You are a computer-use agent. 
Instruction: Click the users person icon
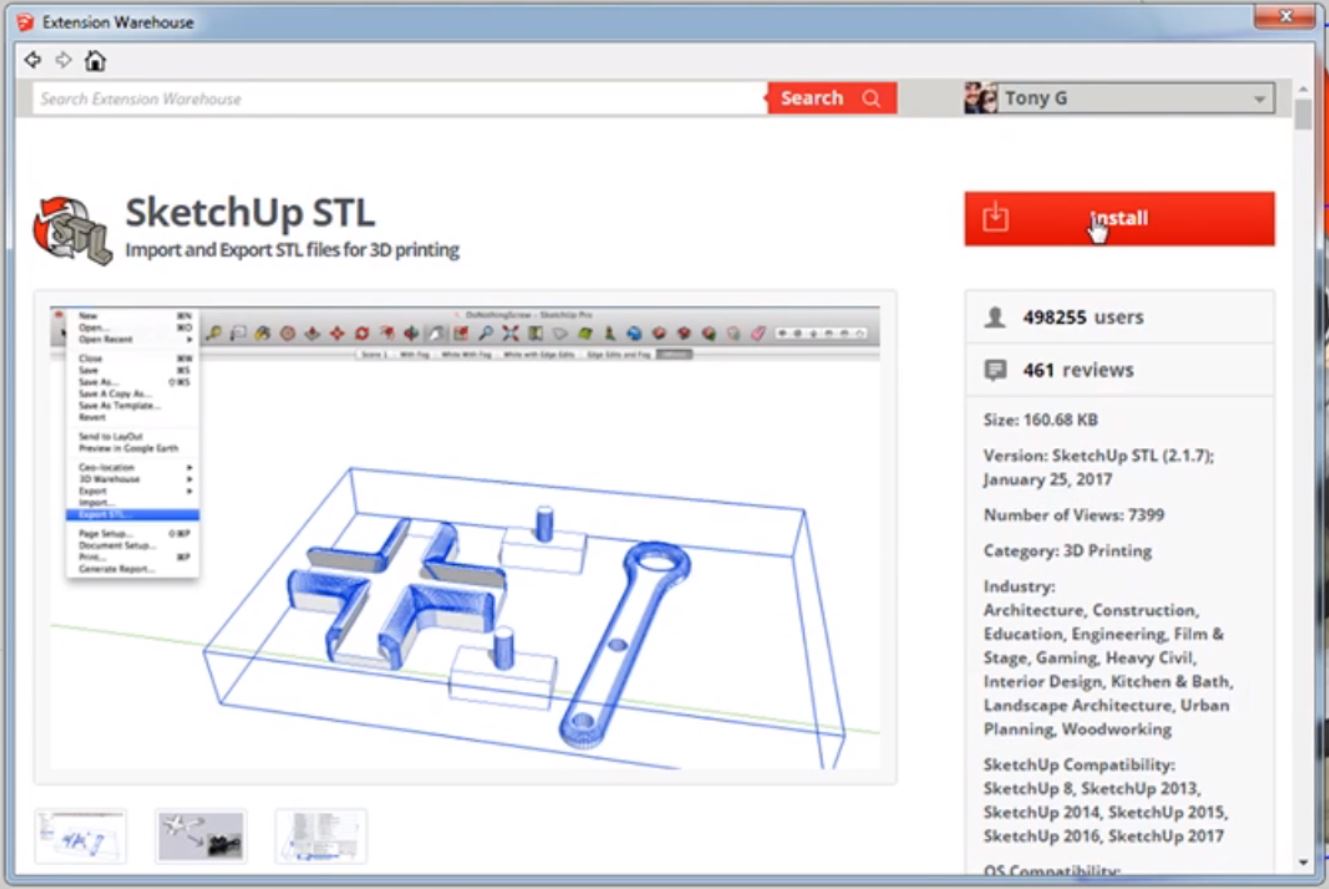994,317
